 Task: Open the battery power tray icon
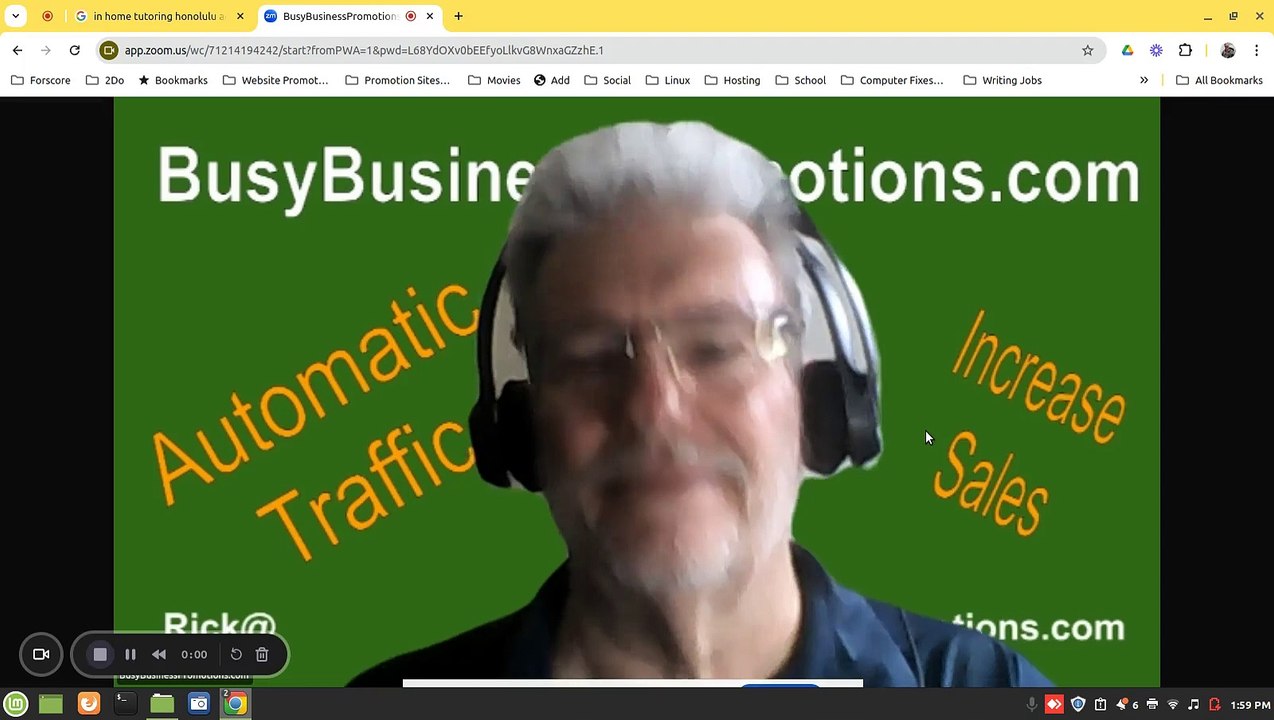1215,705
